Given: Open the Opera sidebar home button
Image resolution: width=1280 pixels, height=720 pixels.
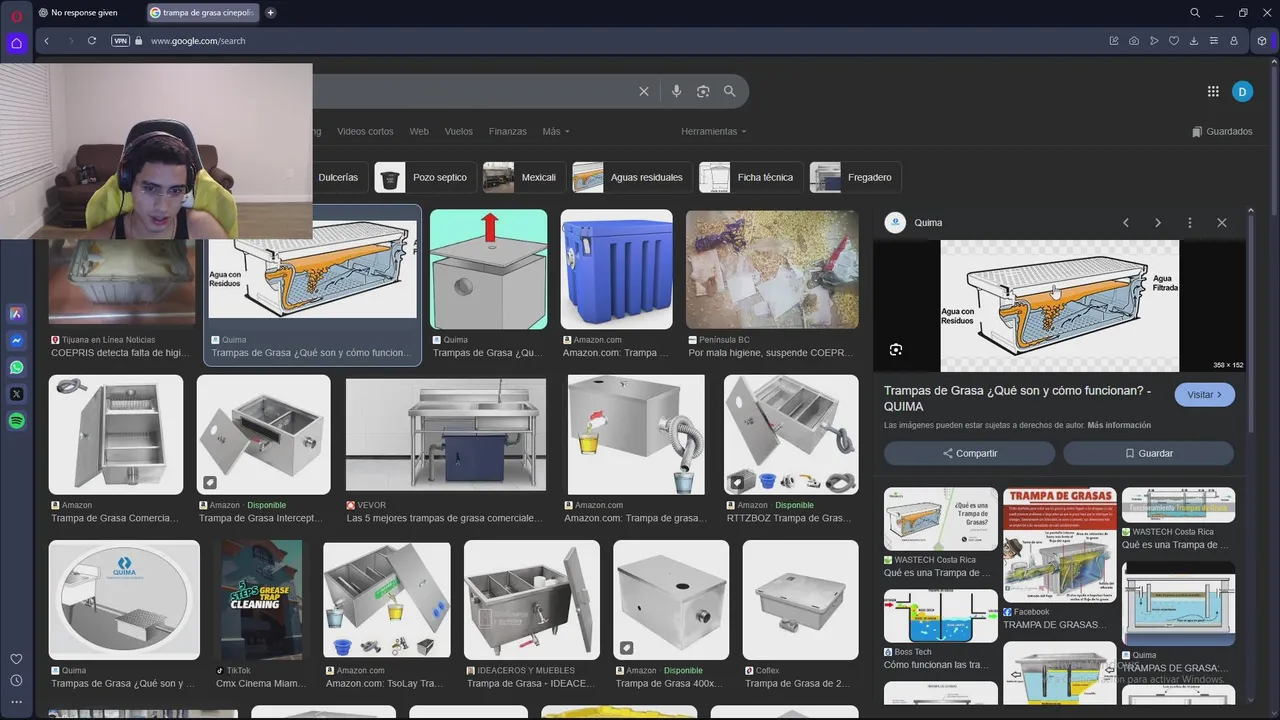Looking at the screenshot, I should (16, 43).
